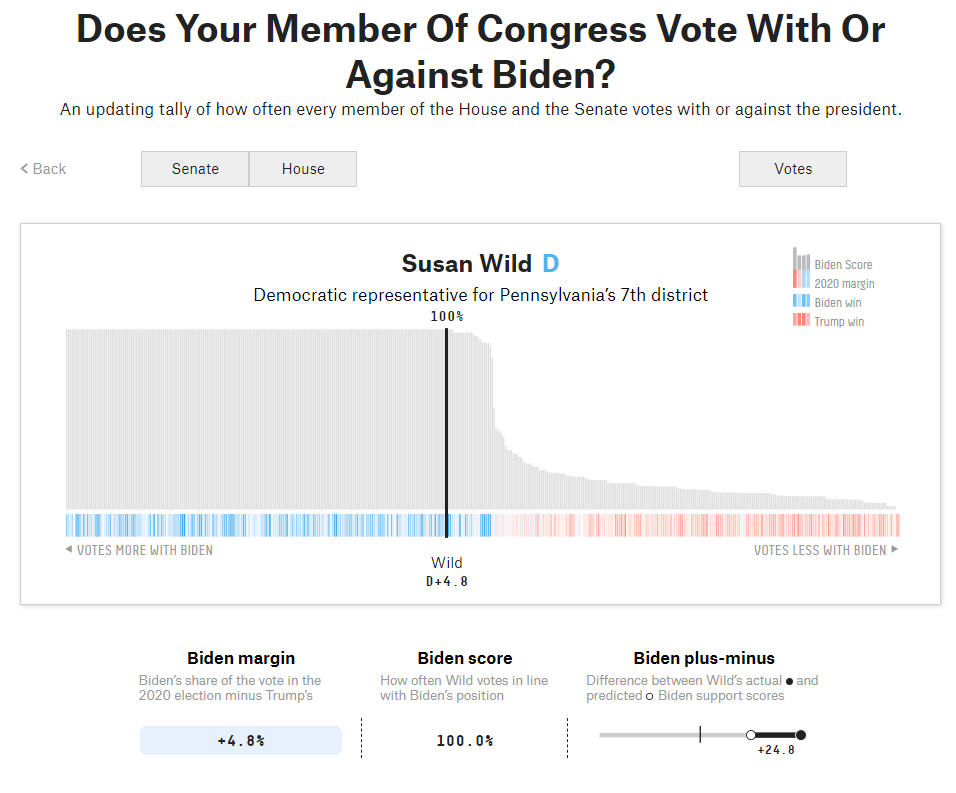The width and height of the screenshot is (956, 793).
Task: Open the Votes view
Action: [793, 169]
